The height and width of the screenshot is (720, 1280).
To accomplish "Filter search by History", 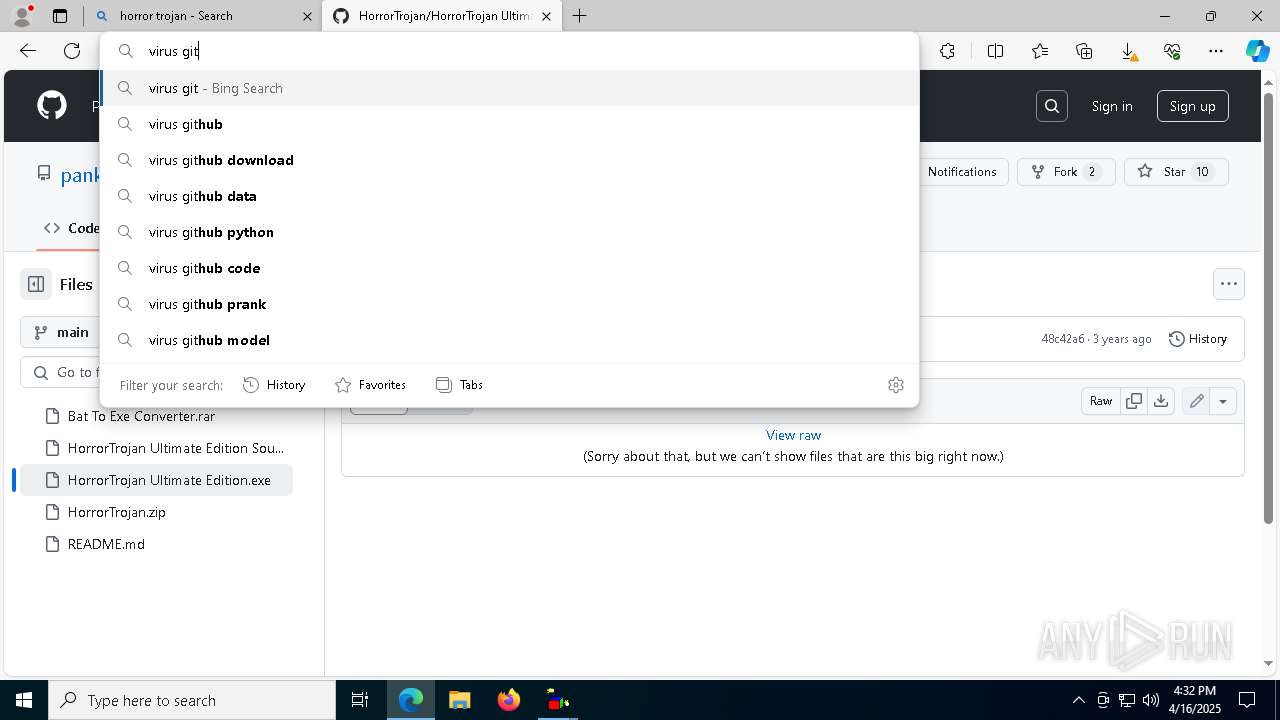I will pos(274,385).
